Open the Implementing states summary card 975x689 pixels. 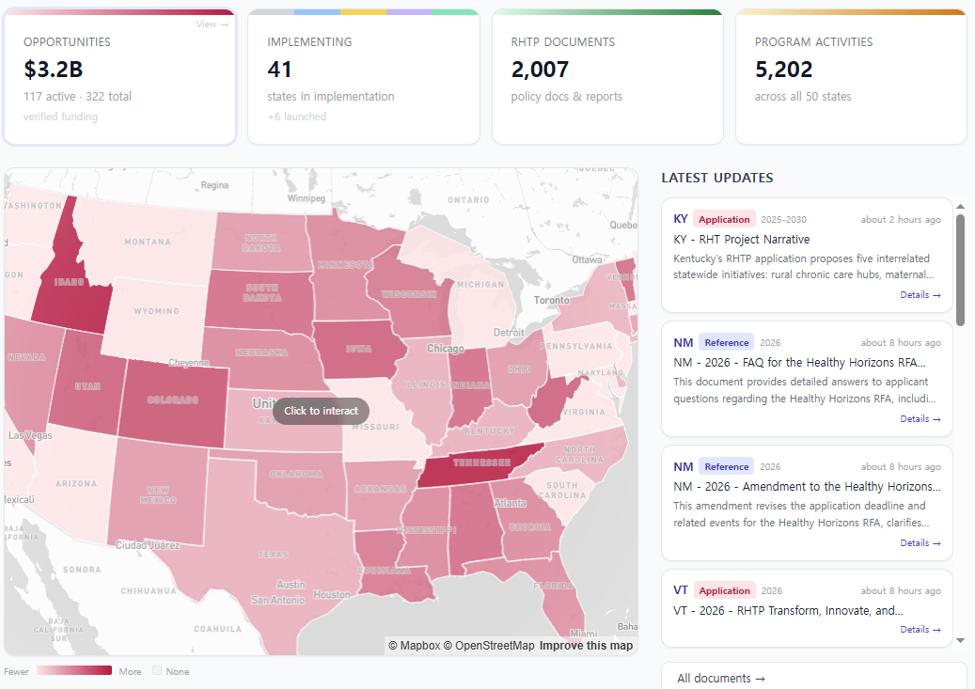pos(364,76)
